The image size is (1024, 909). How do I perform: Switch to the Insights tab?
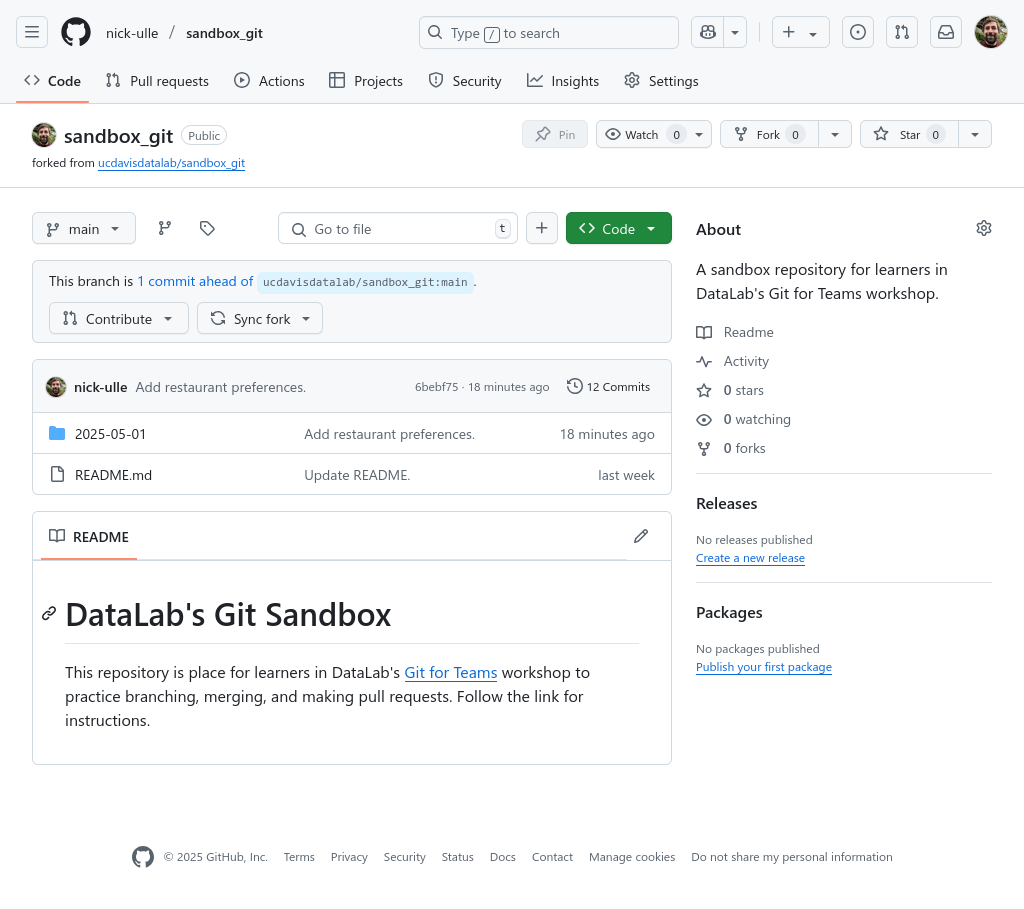coord(562,81)
